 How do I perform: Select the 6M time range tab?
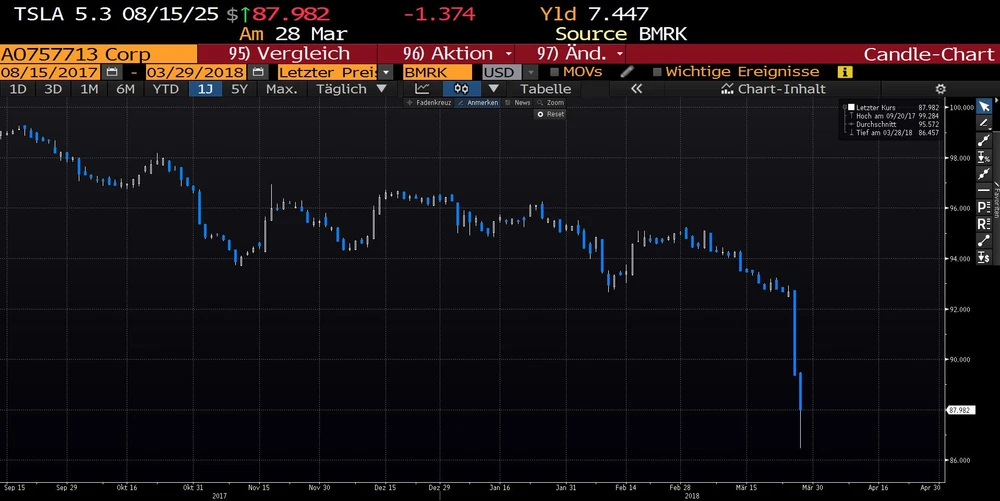[125, 89]
